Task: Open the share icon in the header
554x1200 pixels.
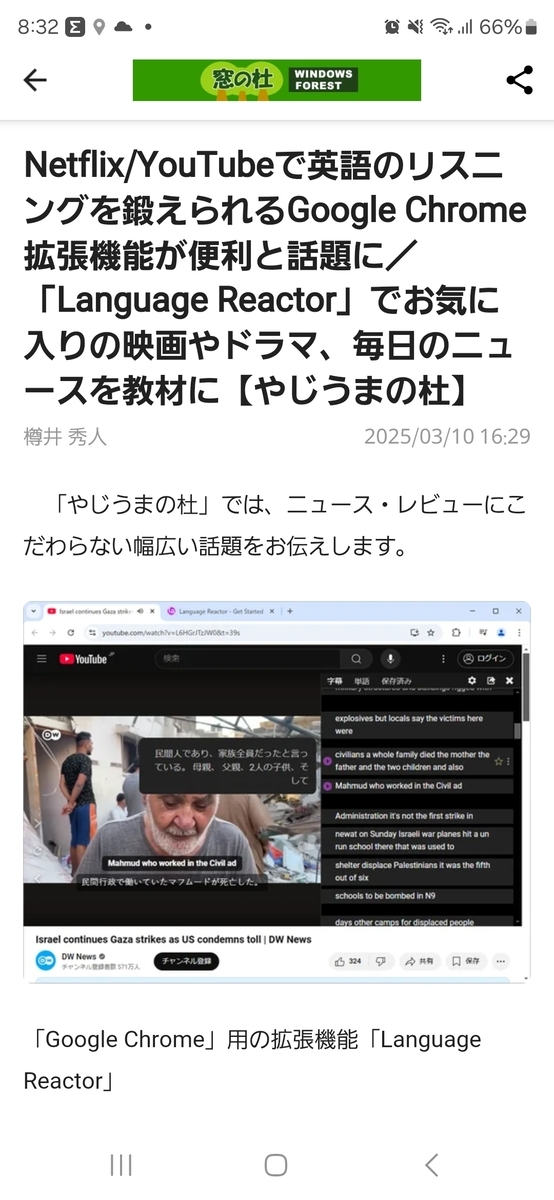Action: [519, 80]
